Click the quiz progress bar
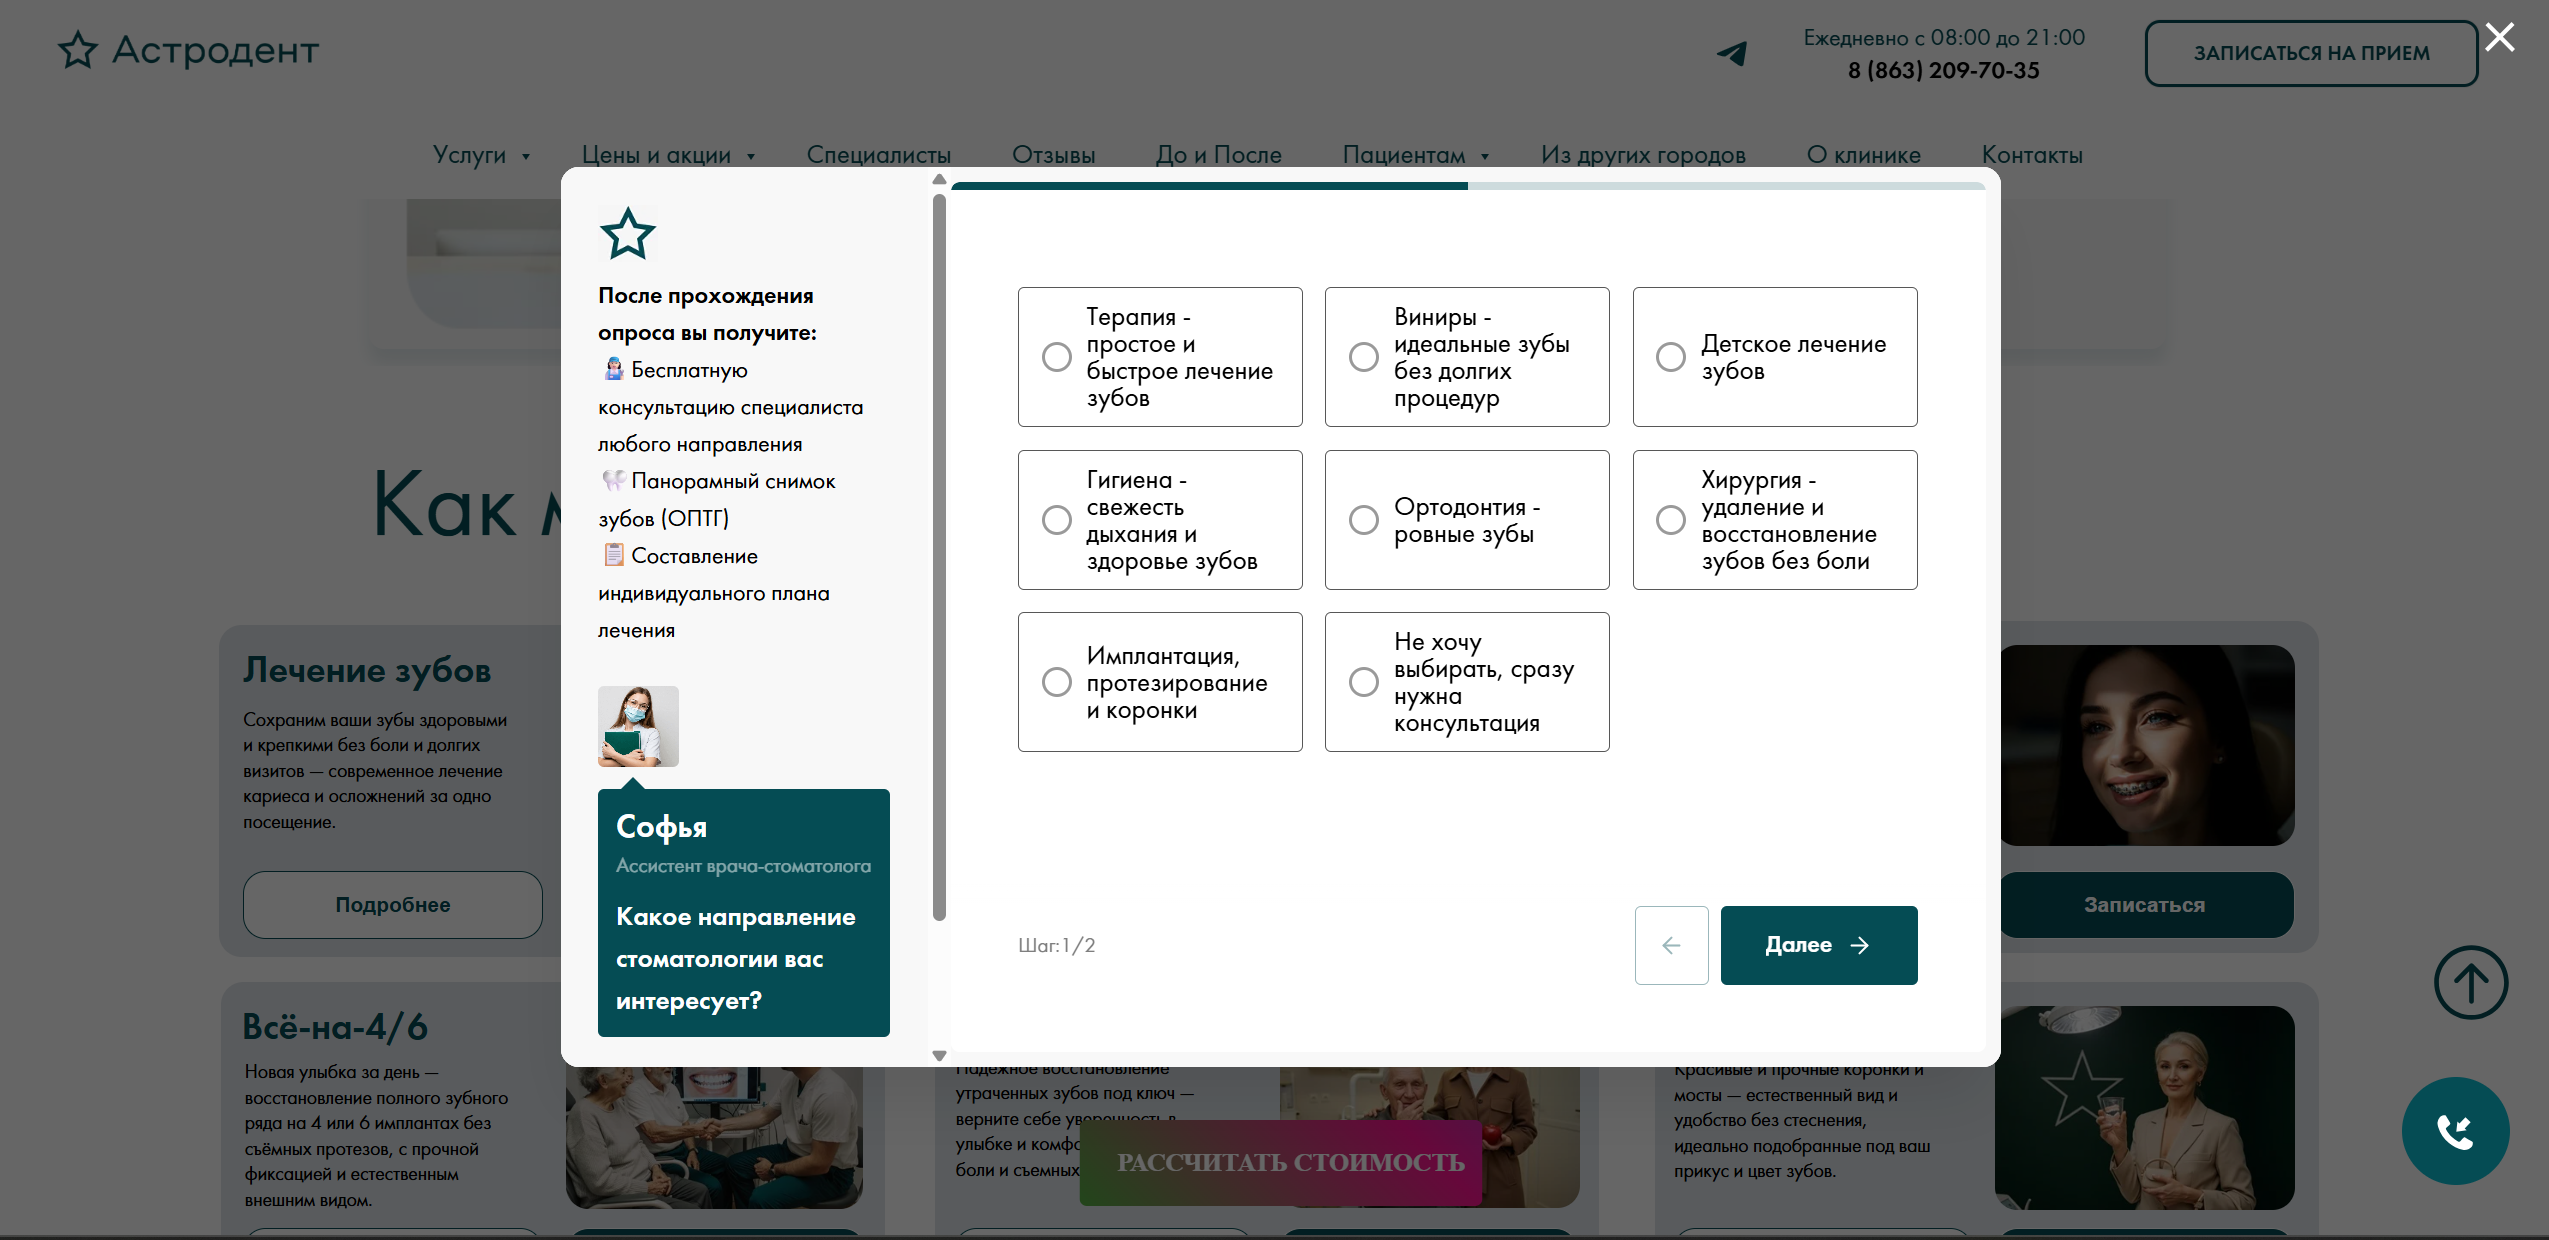Image resolution: width=2549 pixels, height=1240 pixels. (x=1467, y=186)
